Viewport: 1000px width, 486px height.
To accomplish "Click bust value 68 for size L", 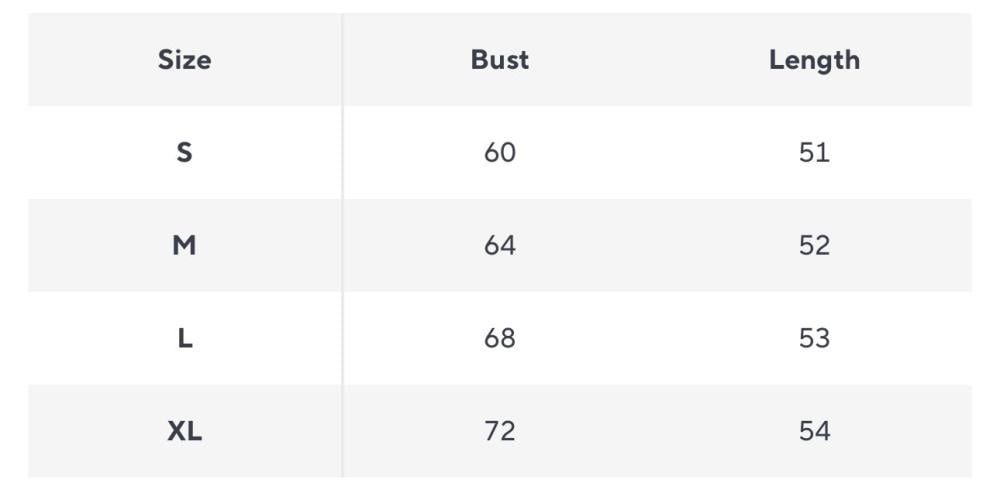I will pyautogui.click(x=499, y=339).
